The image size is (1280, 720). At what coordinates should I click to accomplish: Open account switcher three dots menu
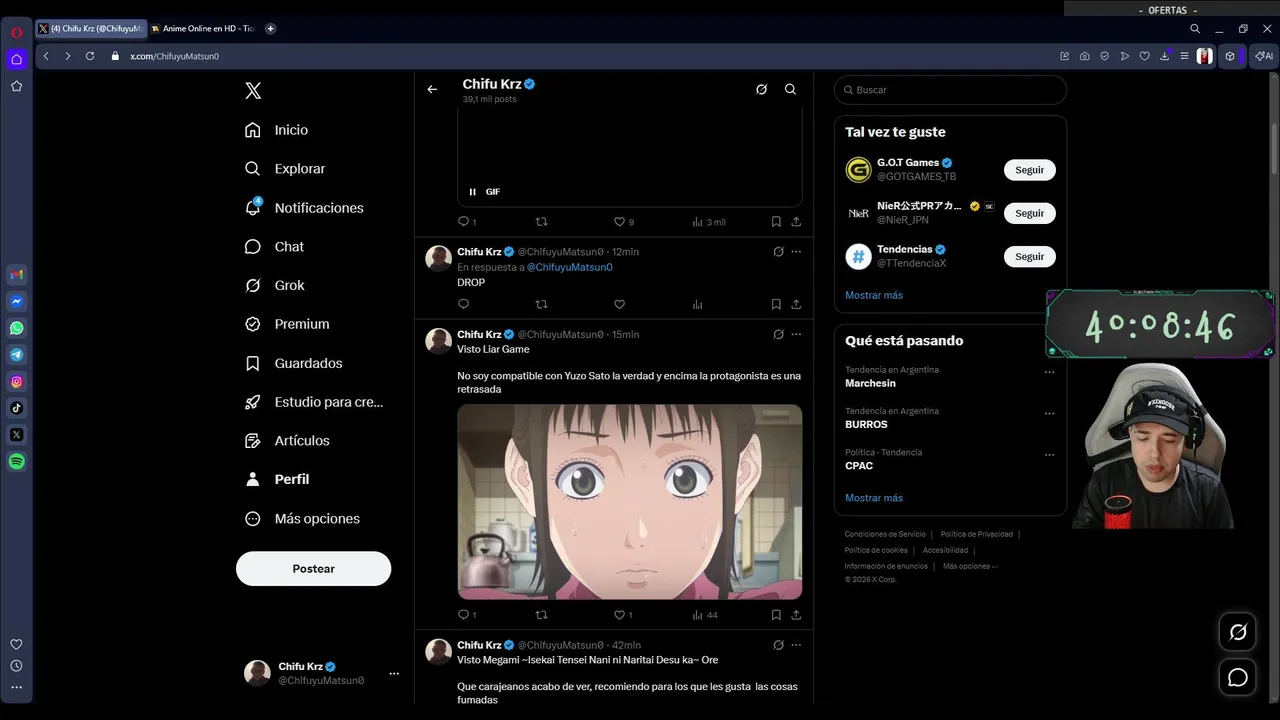[x=394, y=674]
